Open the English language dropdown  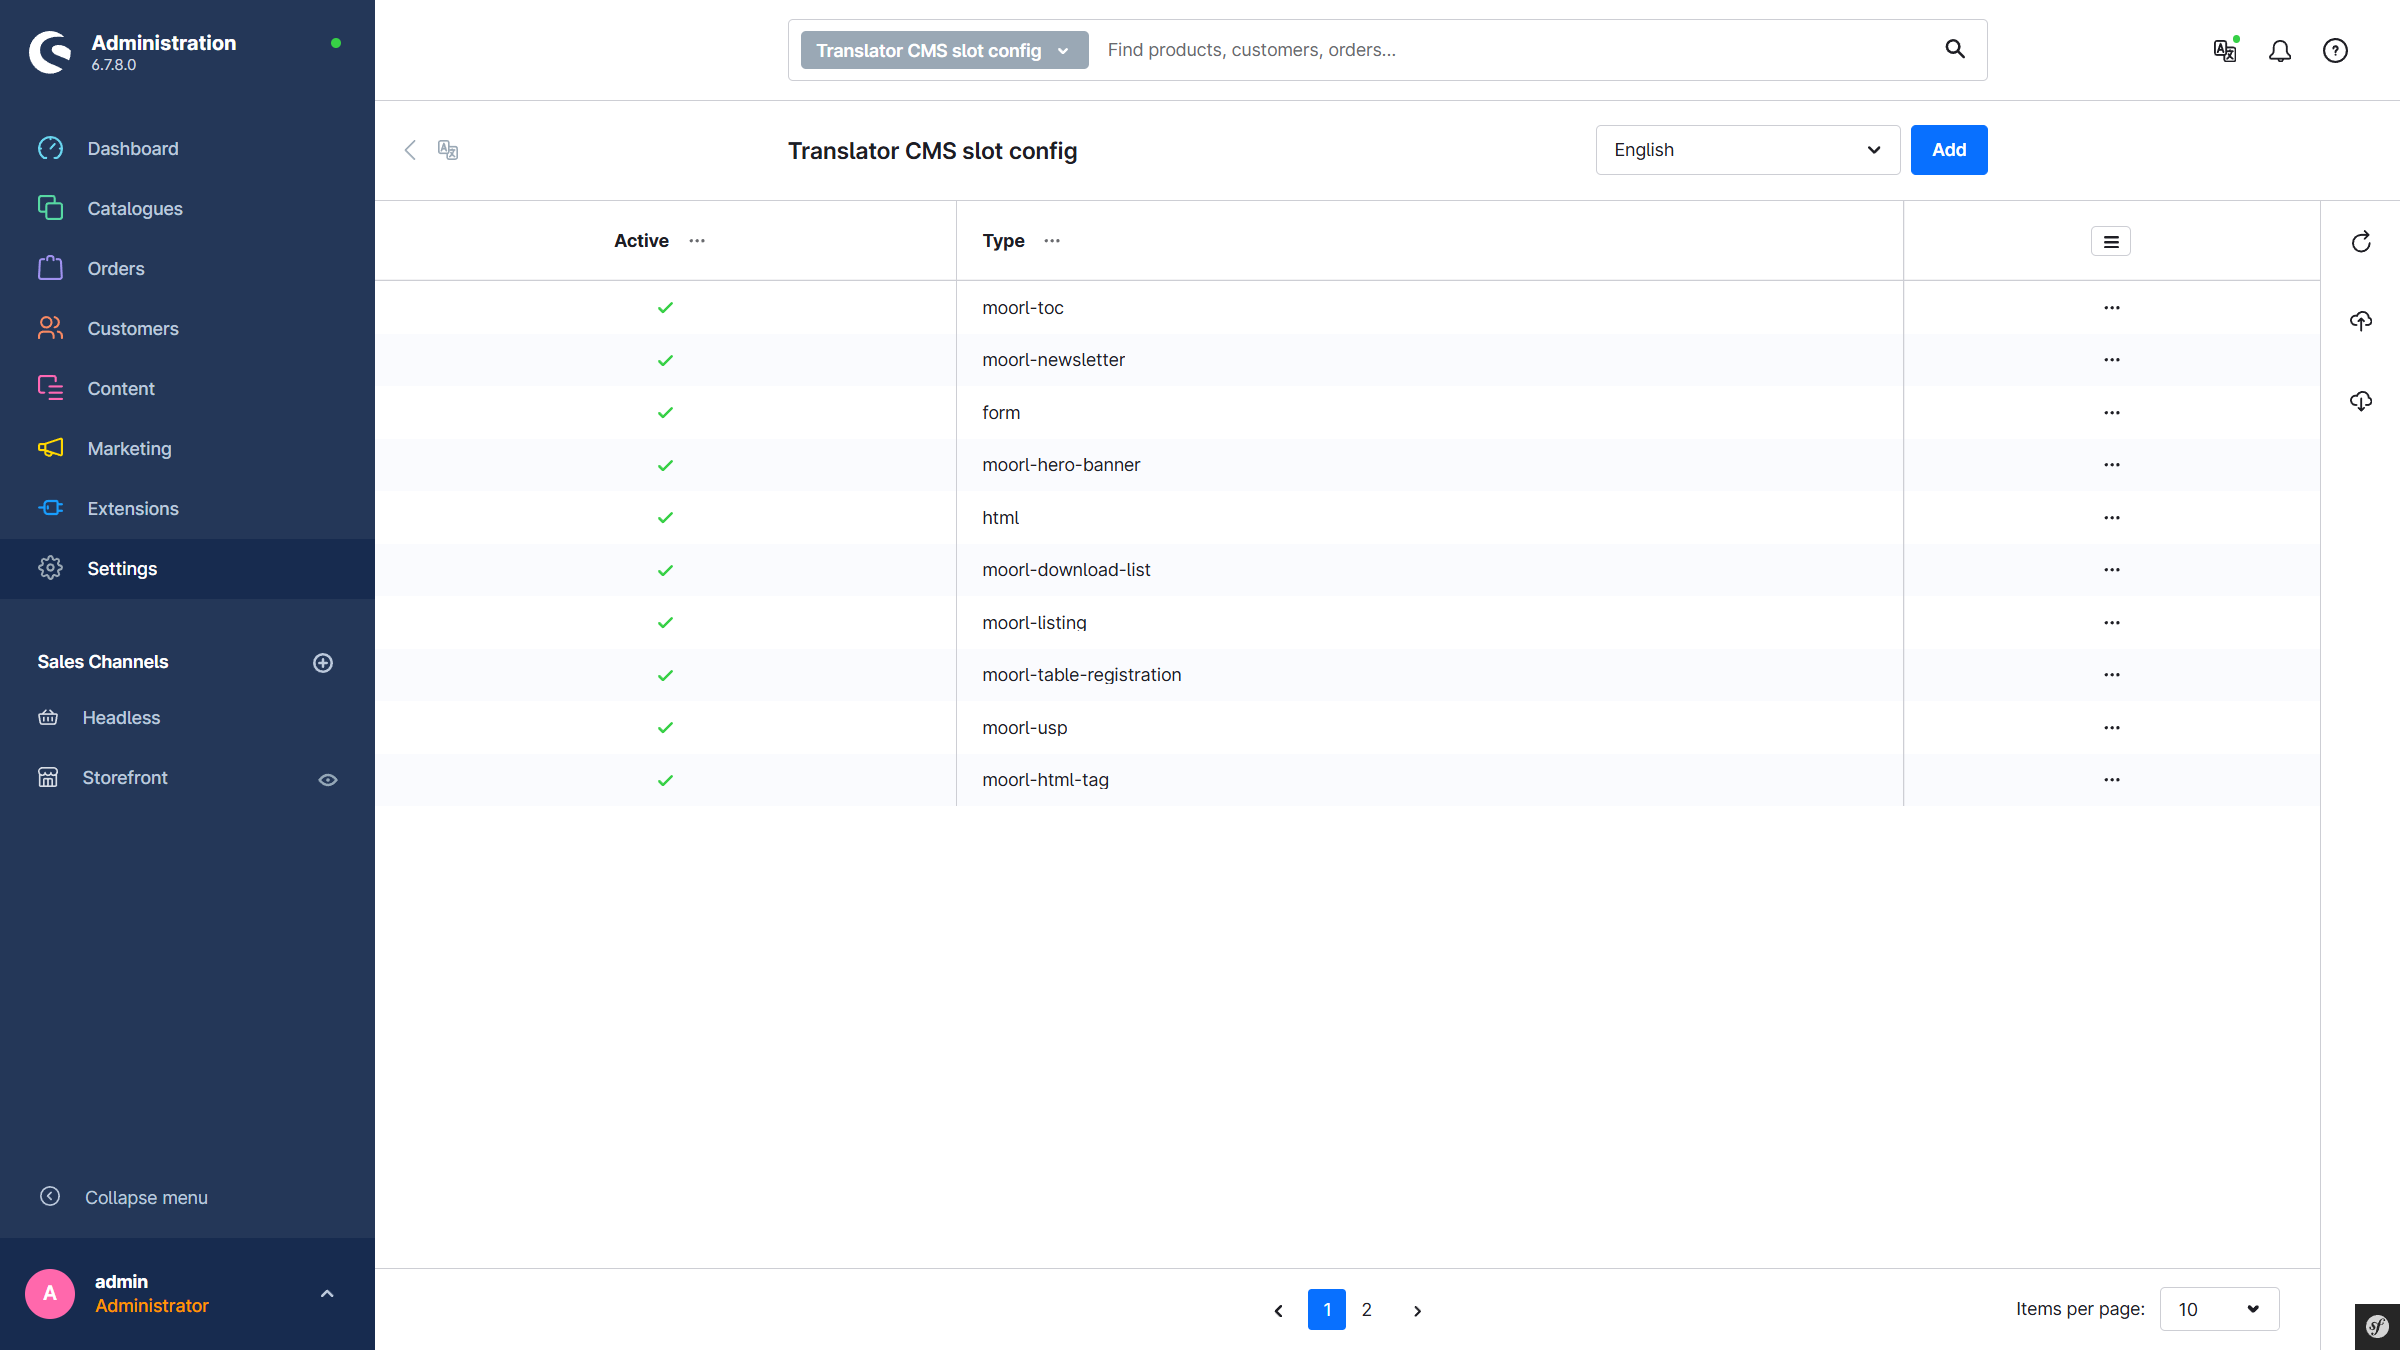tap(1747, 150)
